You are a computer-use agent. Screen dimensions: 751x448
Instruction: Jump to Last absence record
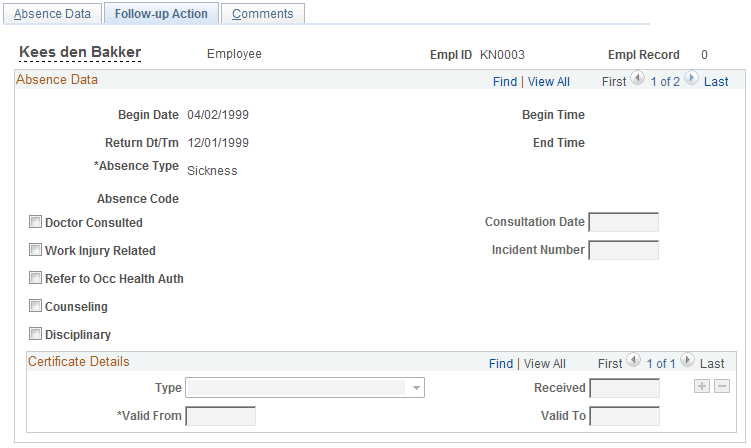[716, 82]
